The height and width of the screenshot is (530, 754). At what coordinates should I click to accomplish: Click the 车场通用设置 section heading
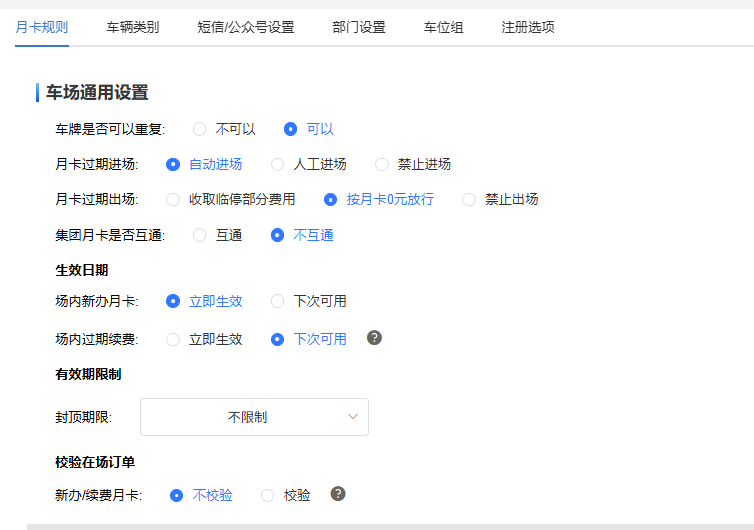click(97, 92)
